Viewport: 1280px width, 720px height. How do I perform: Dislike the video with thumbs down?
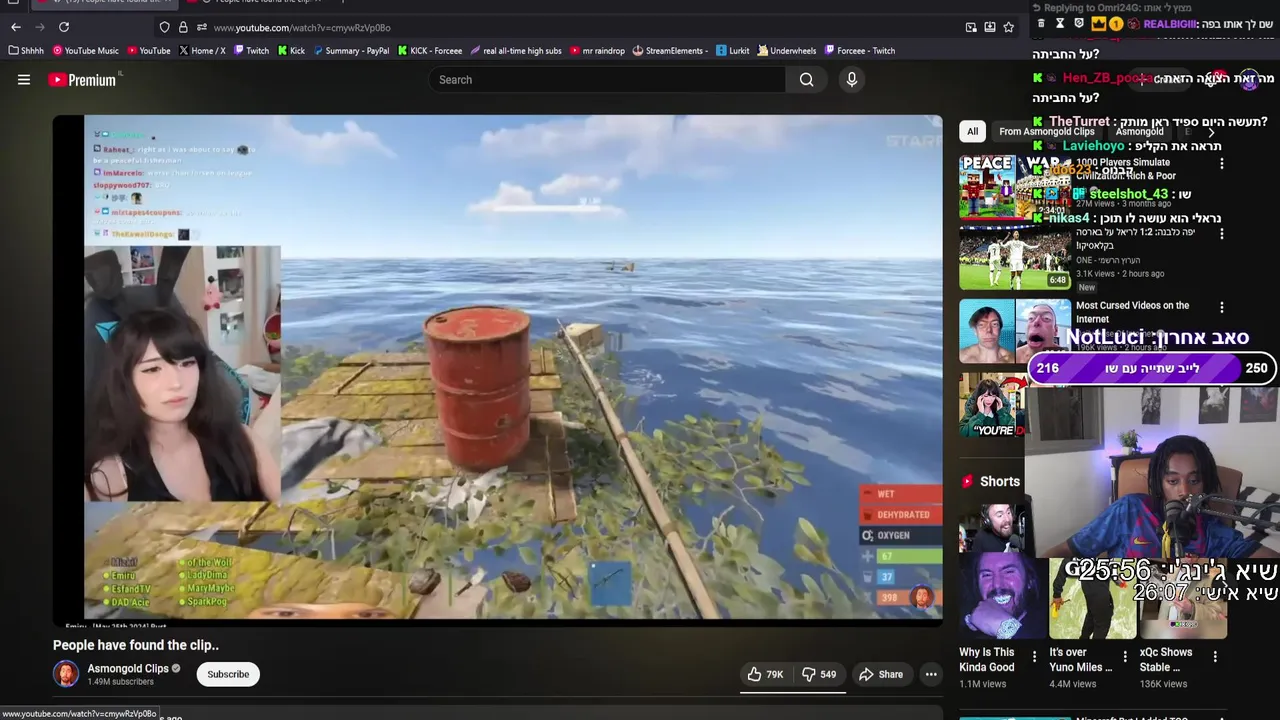coord(820,674)
